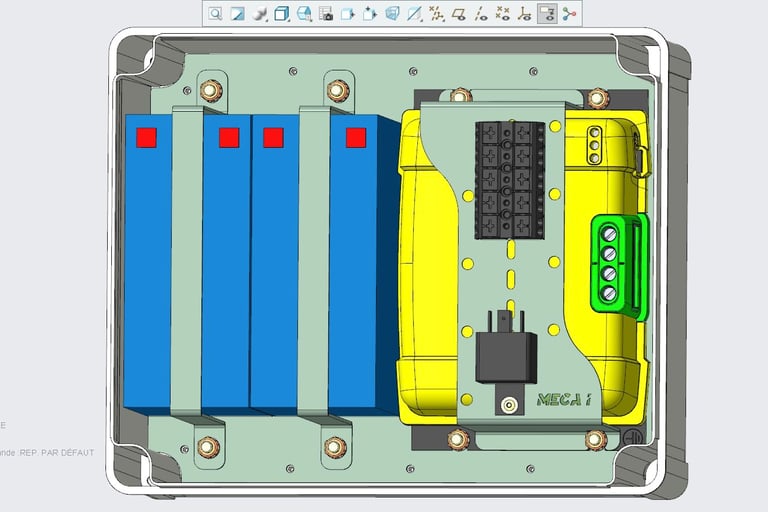768x512 pixels.
Task: Open the rendering options sphere dropdown
Action: click(x=260, y=14)
